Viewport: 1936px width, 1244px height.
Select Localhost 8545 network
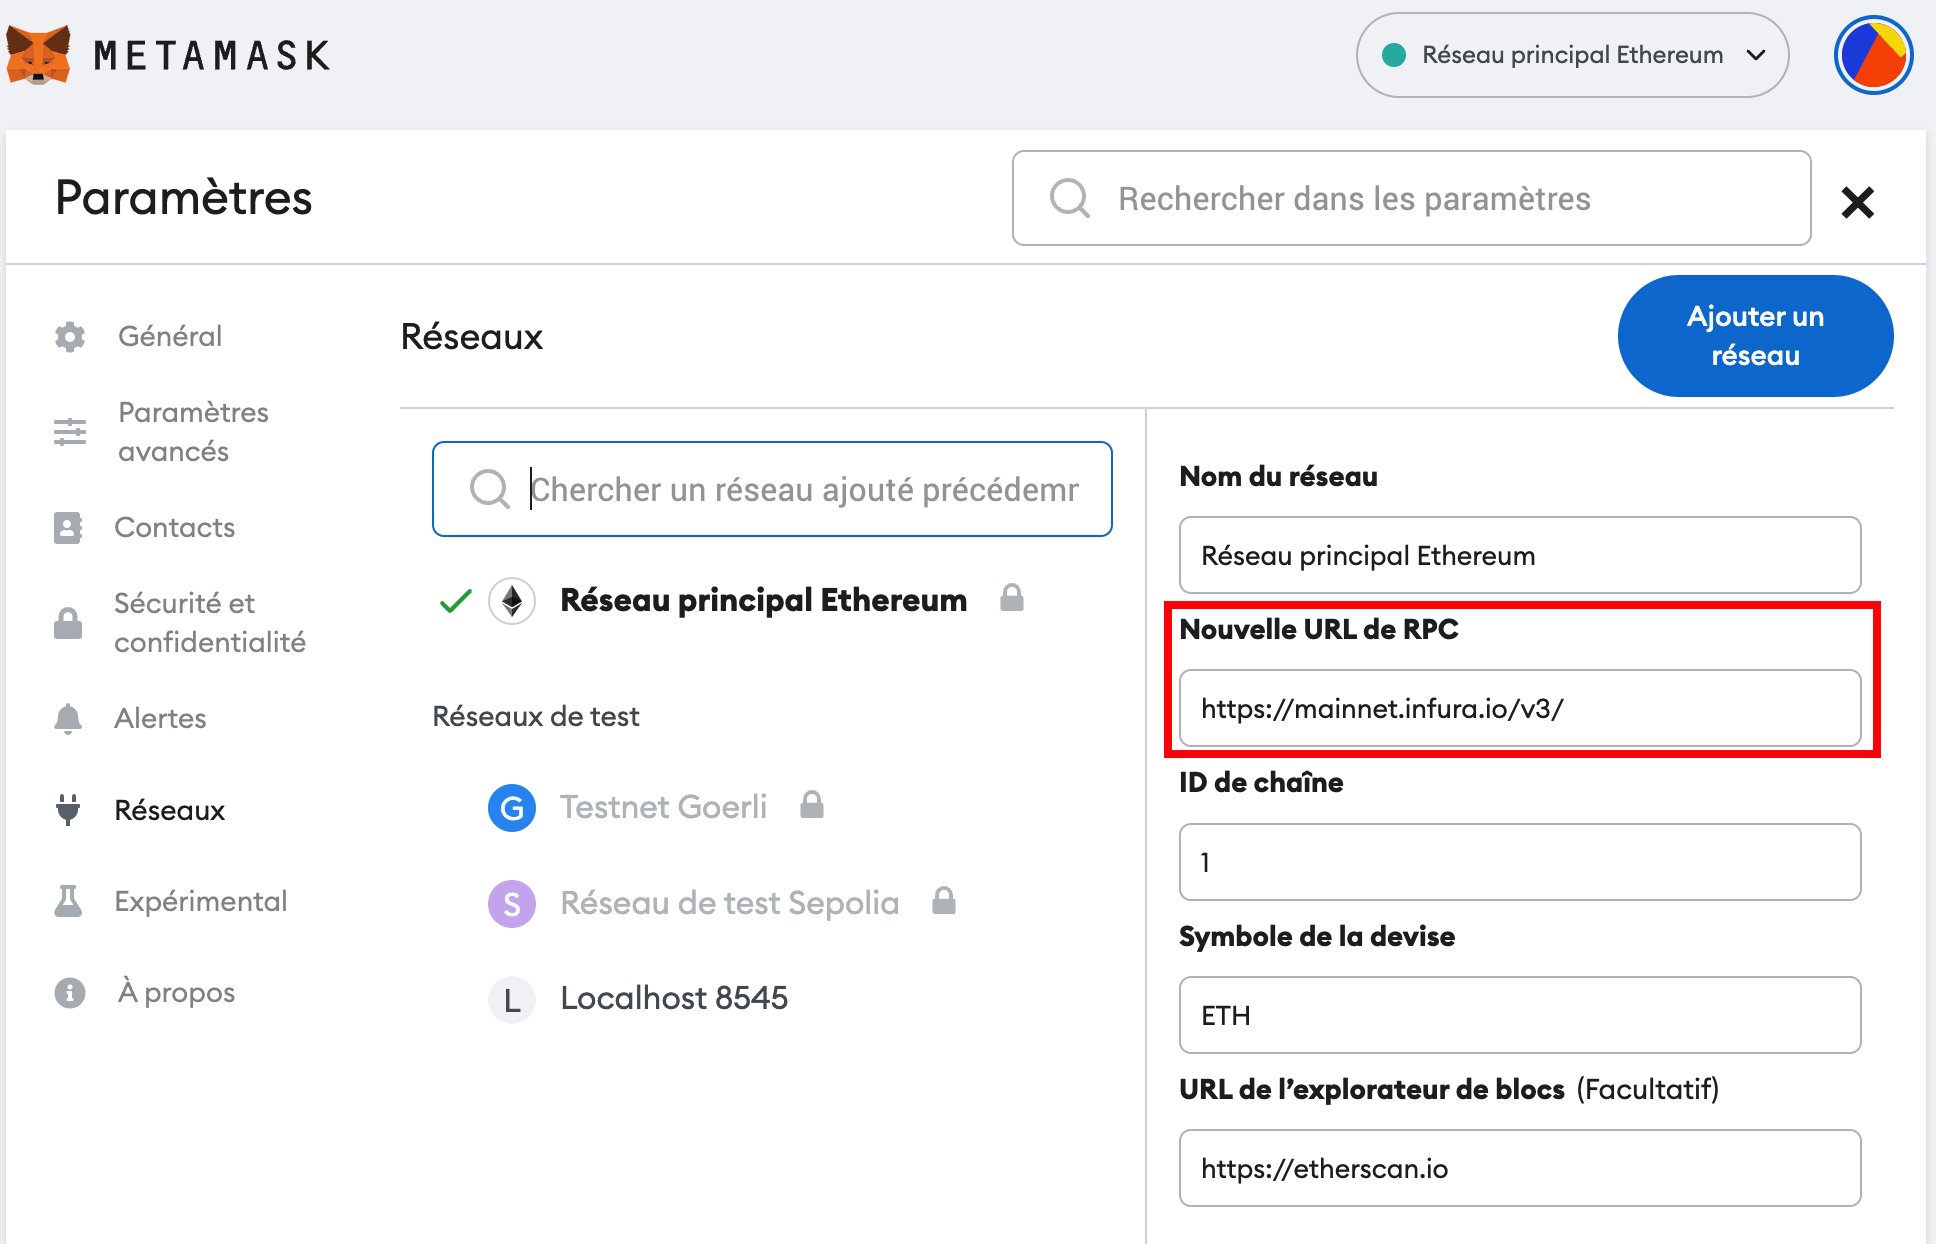(x=674, y=998)
